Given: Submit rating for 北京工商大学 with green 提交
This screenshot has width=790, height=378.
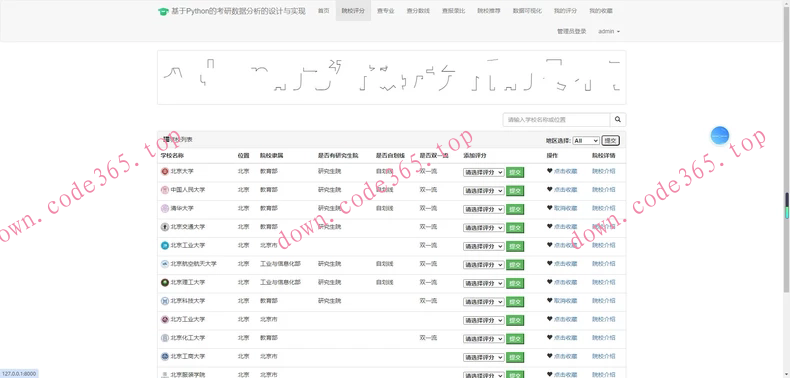Looking at the screenshot, I should [x=515, y=357].
